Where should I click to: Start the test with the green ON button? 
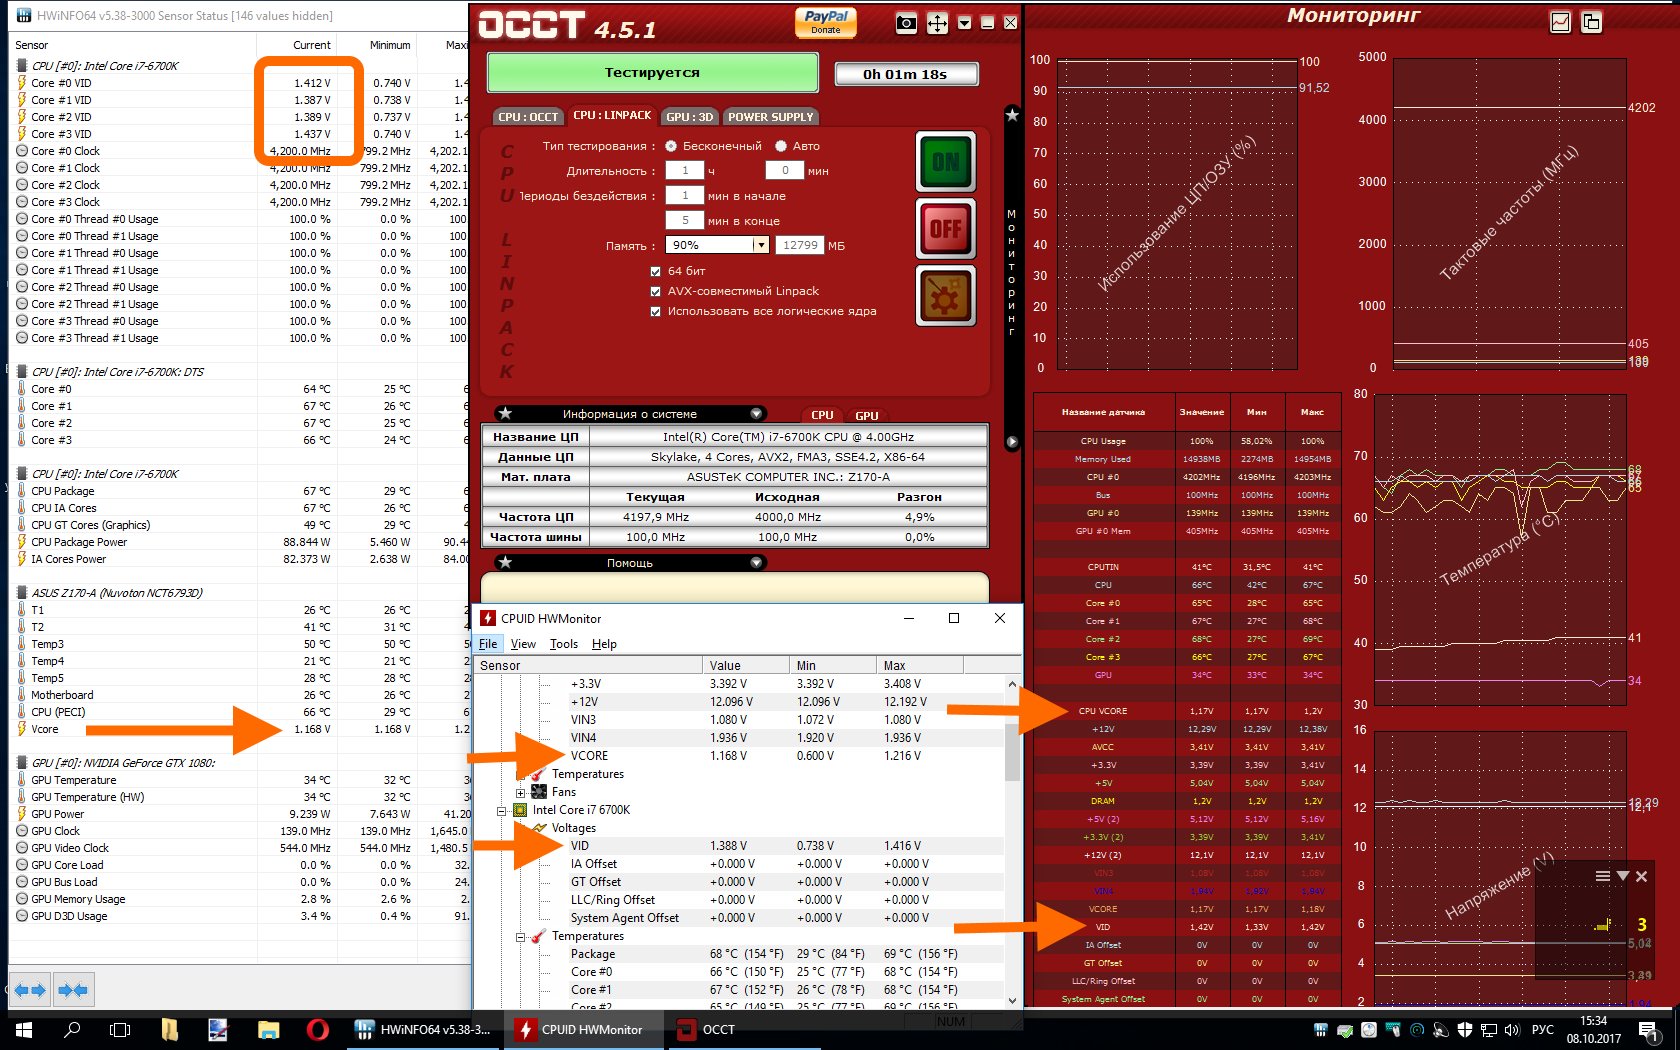(945, 162)
